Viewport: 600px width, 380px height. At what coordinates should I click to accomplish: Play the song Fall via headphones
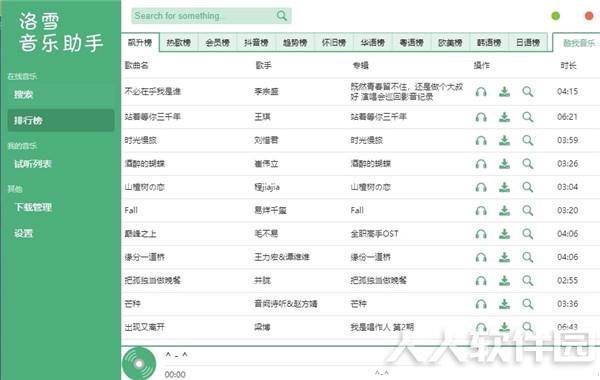[x=481, y=210]
